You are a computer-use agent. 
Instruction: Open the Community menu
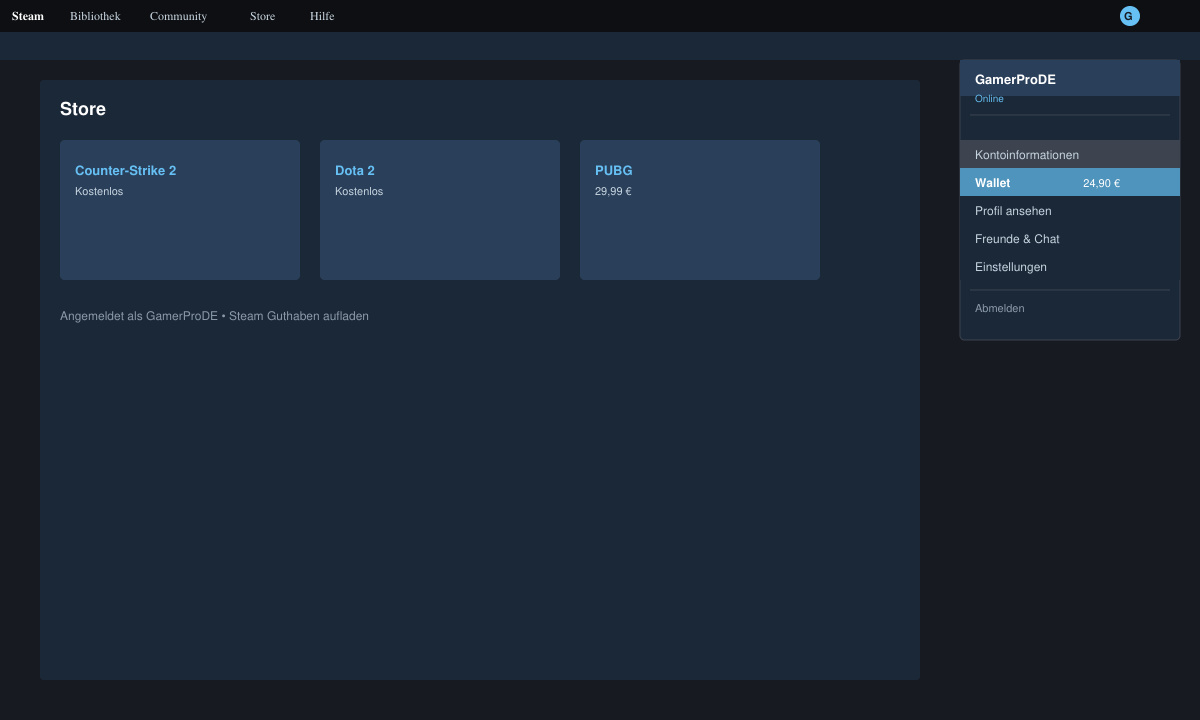pos(178,16)
